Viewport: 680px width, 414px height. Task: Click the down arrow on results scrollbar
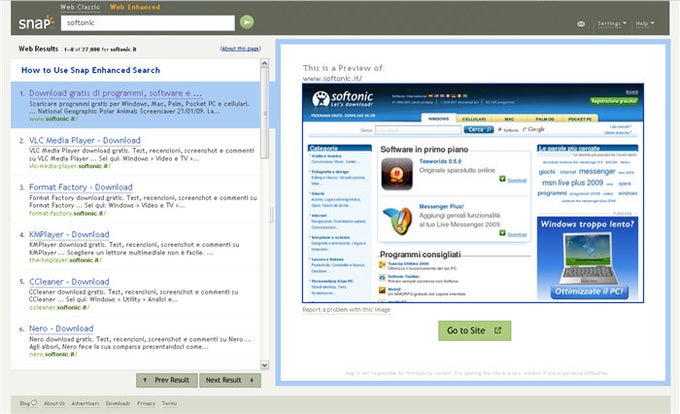[265, 365]
